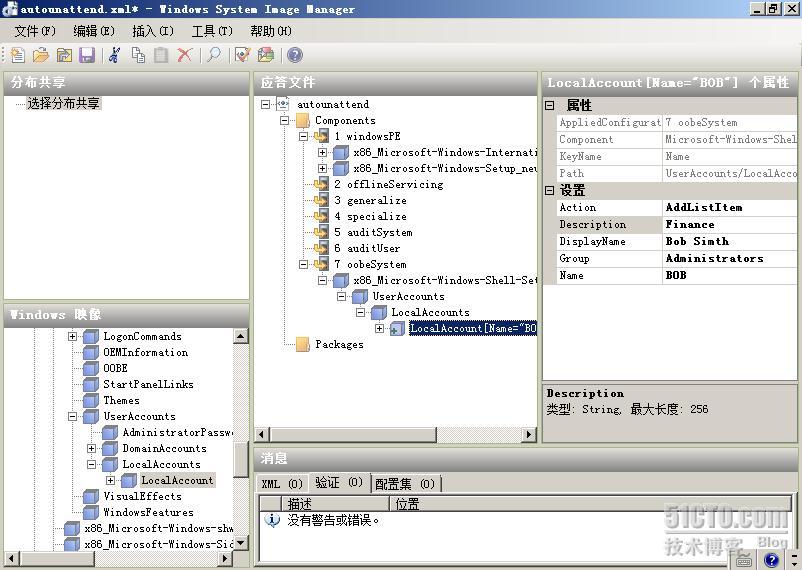802x570 pixels.
Task: Click the New Answer File toolbar icon
Action: pyautogui.click(x=17, y=55)
